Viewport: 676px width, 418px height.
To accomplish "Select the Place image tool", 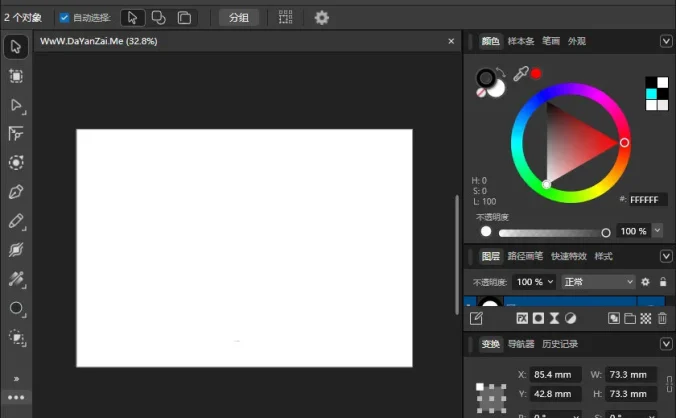I will 16,337.
